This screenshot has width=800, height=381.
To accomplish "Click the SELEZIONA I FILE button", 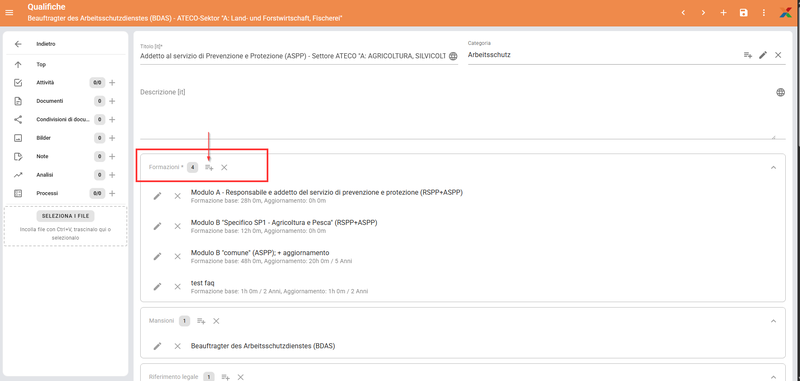I will (x=65, y=216).
